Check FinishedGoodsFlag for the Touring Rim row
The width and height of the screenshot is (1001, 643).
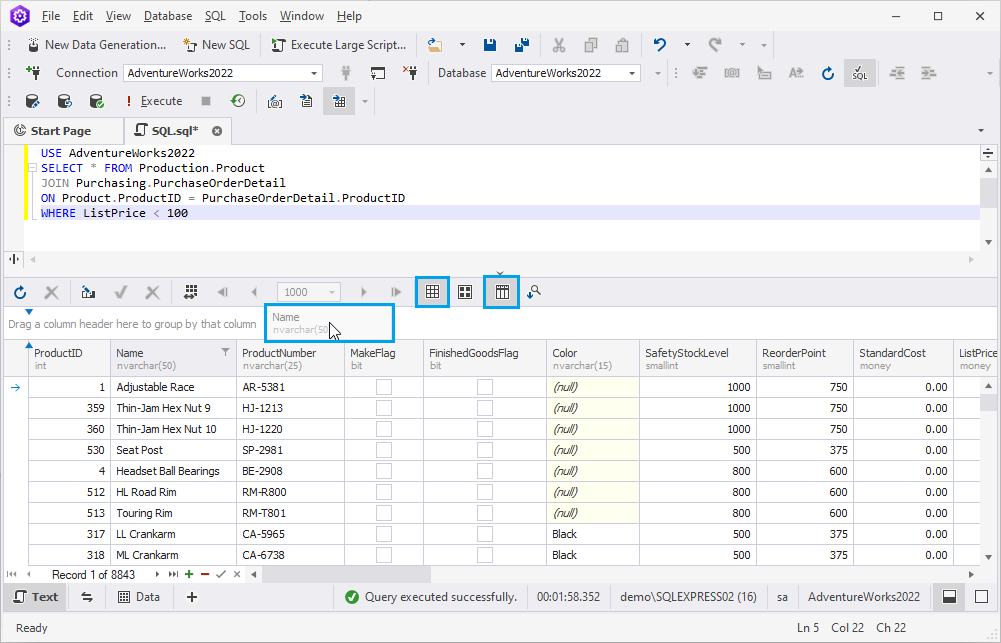click(485, 513)
